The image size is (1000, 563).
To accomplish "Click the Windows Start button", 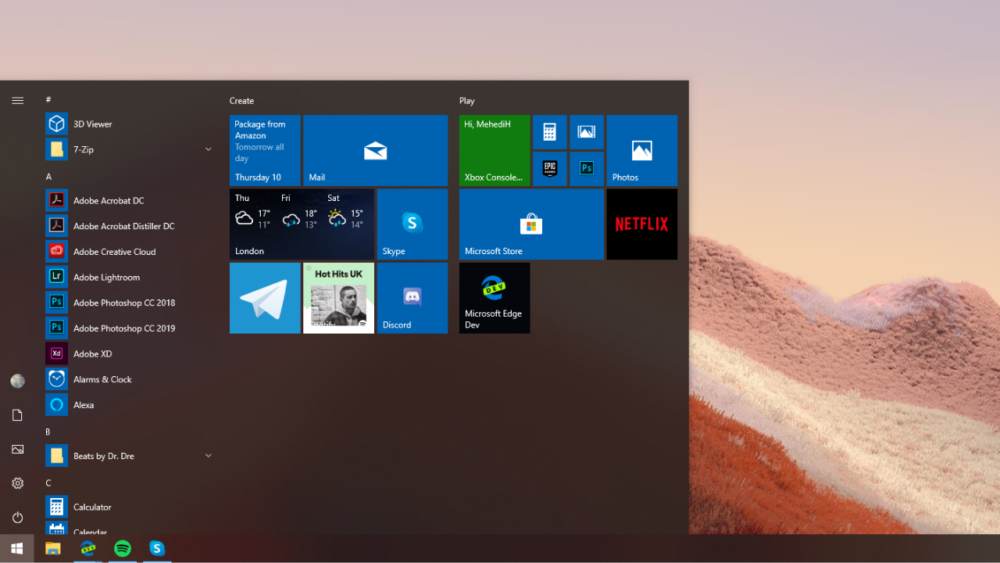I will [x=17, y=548].
